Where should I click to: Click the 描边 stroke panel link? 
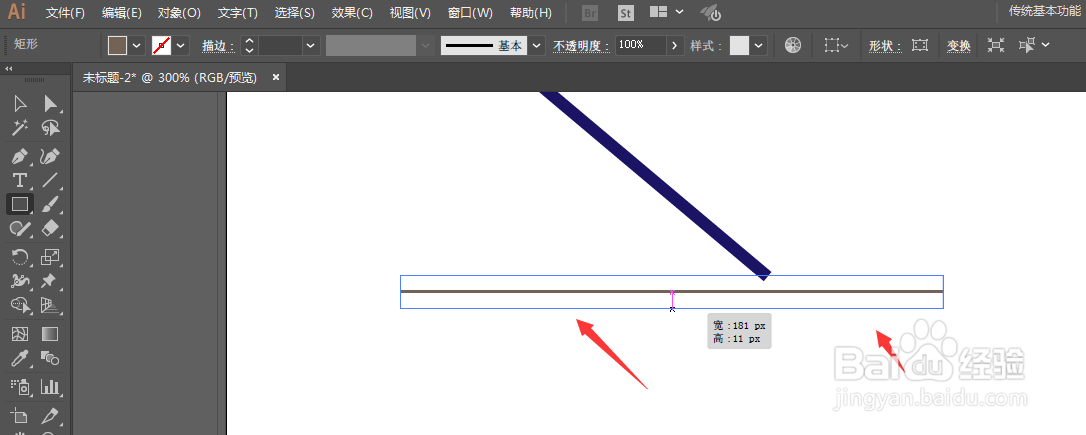click(218, 46)
